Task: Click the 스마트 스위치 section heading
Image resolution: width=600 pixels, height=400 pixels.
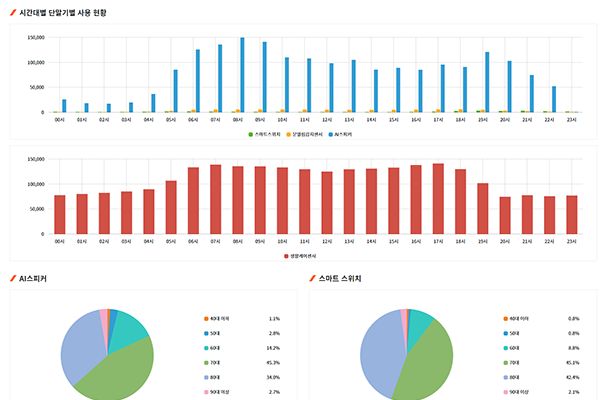Action: (x=340, y=279)
